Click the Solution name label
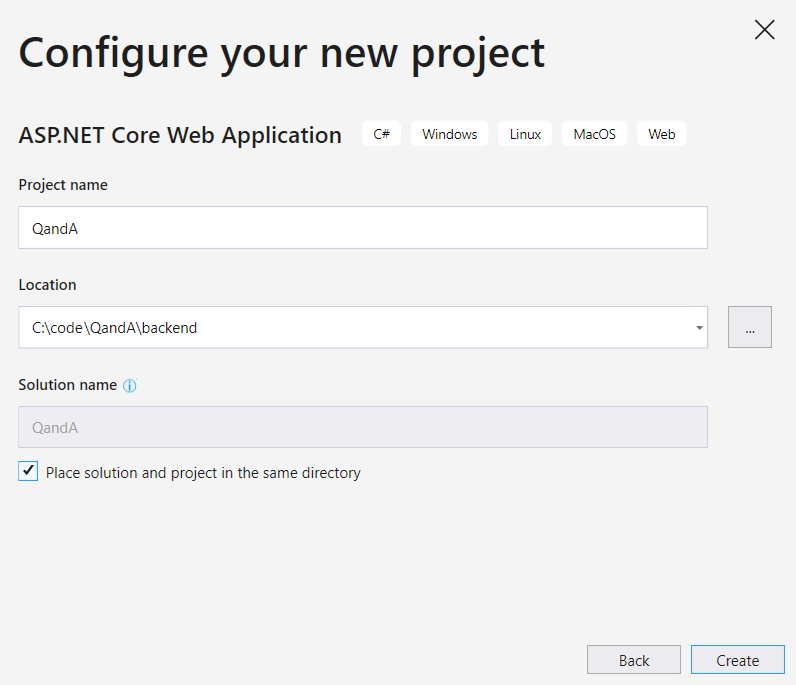The height and width of the screenshot is (685, 796). 68,385
